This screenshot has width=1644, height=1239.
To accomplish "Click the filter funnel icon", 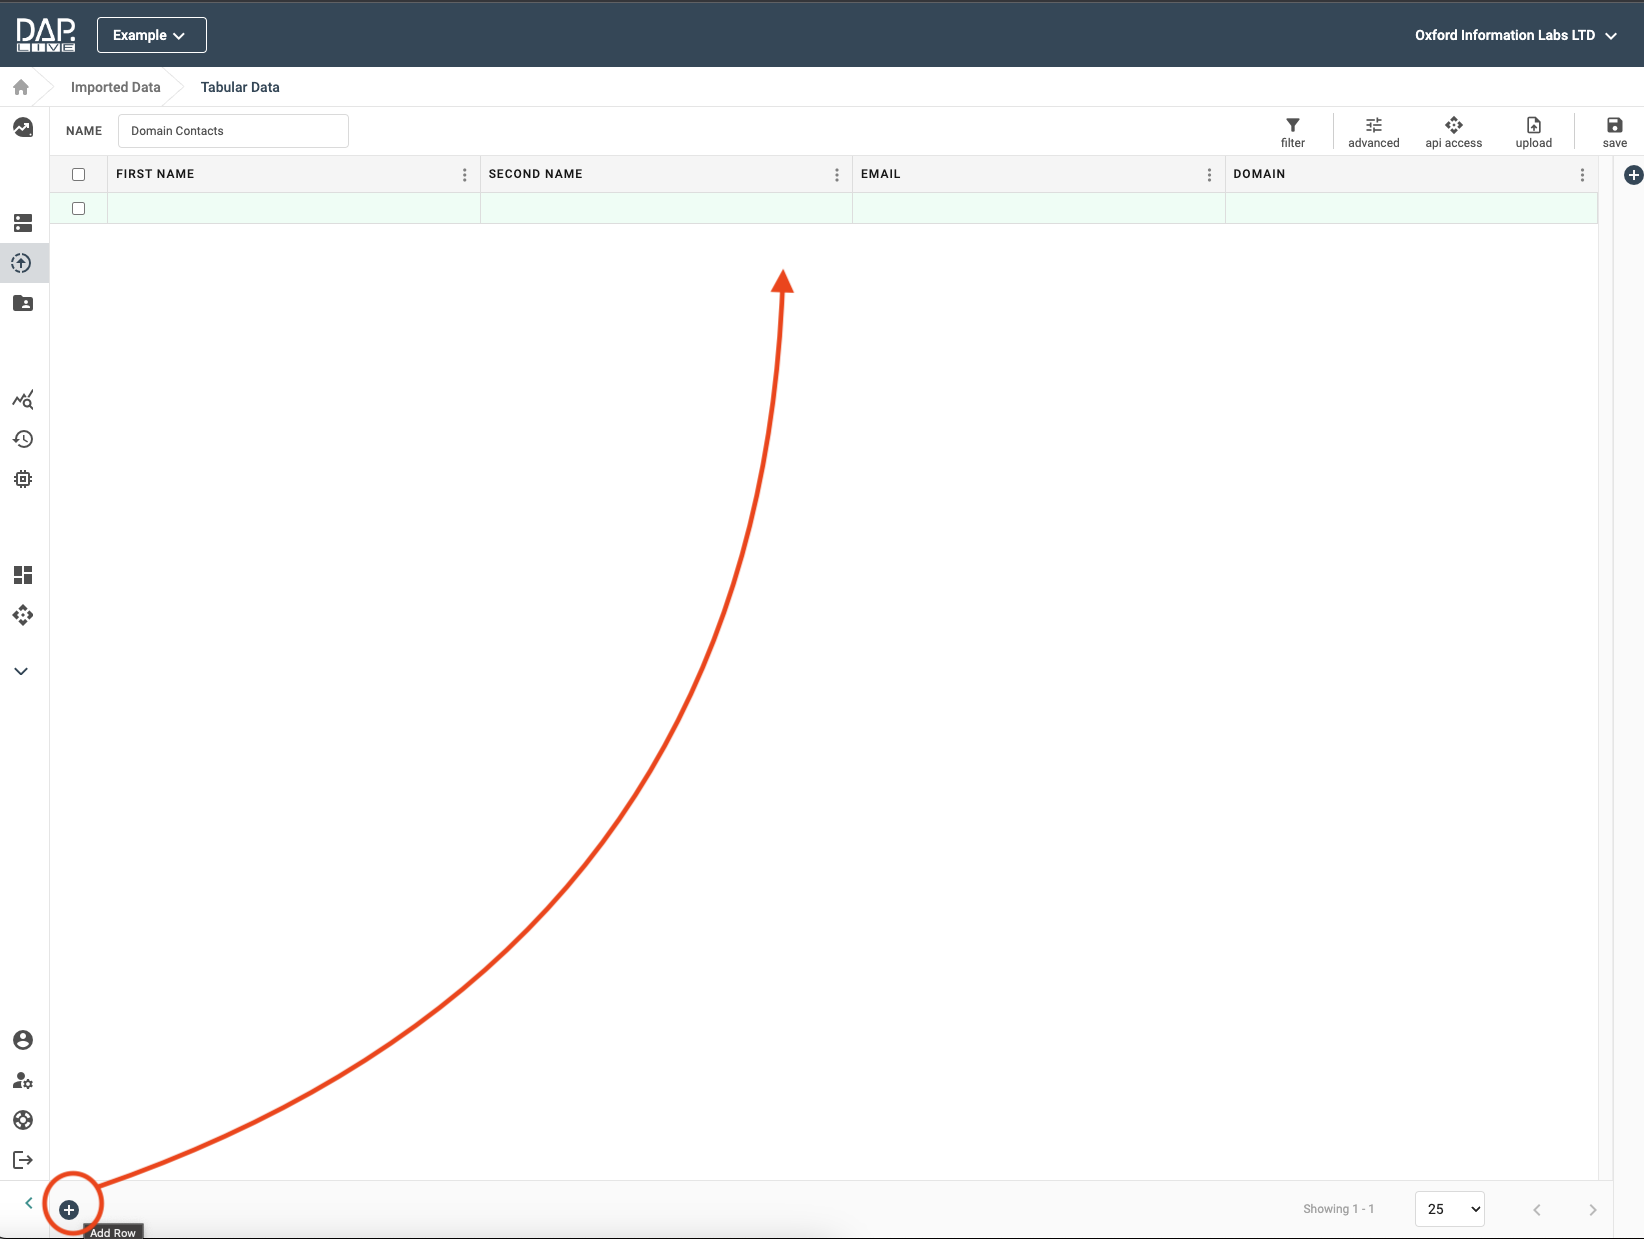I will (x=1292, y=126).
